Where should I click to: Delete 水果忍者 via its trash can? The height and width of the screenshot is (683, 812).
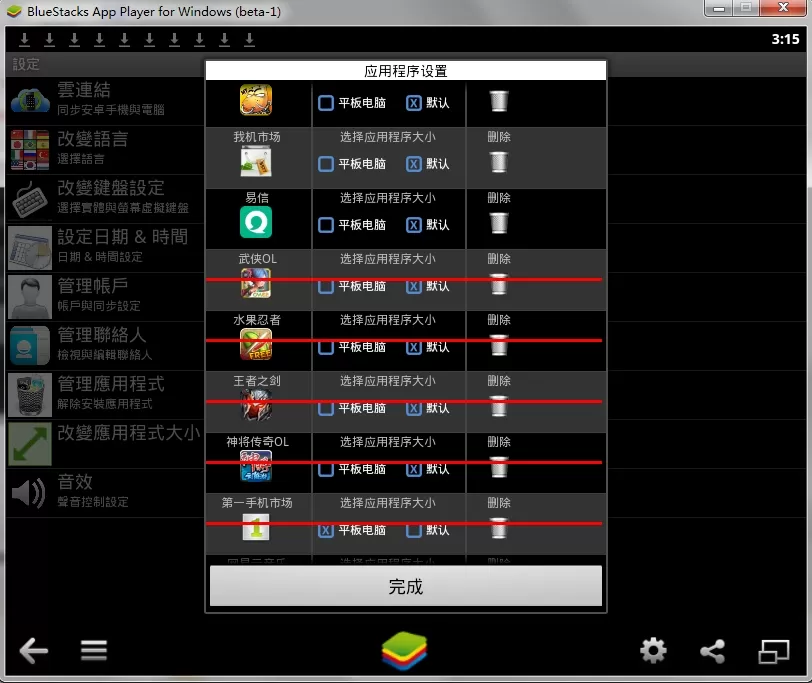coord(499,345)
